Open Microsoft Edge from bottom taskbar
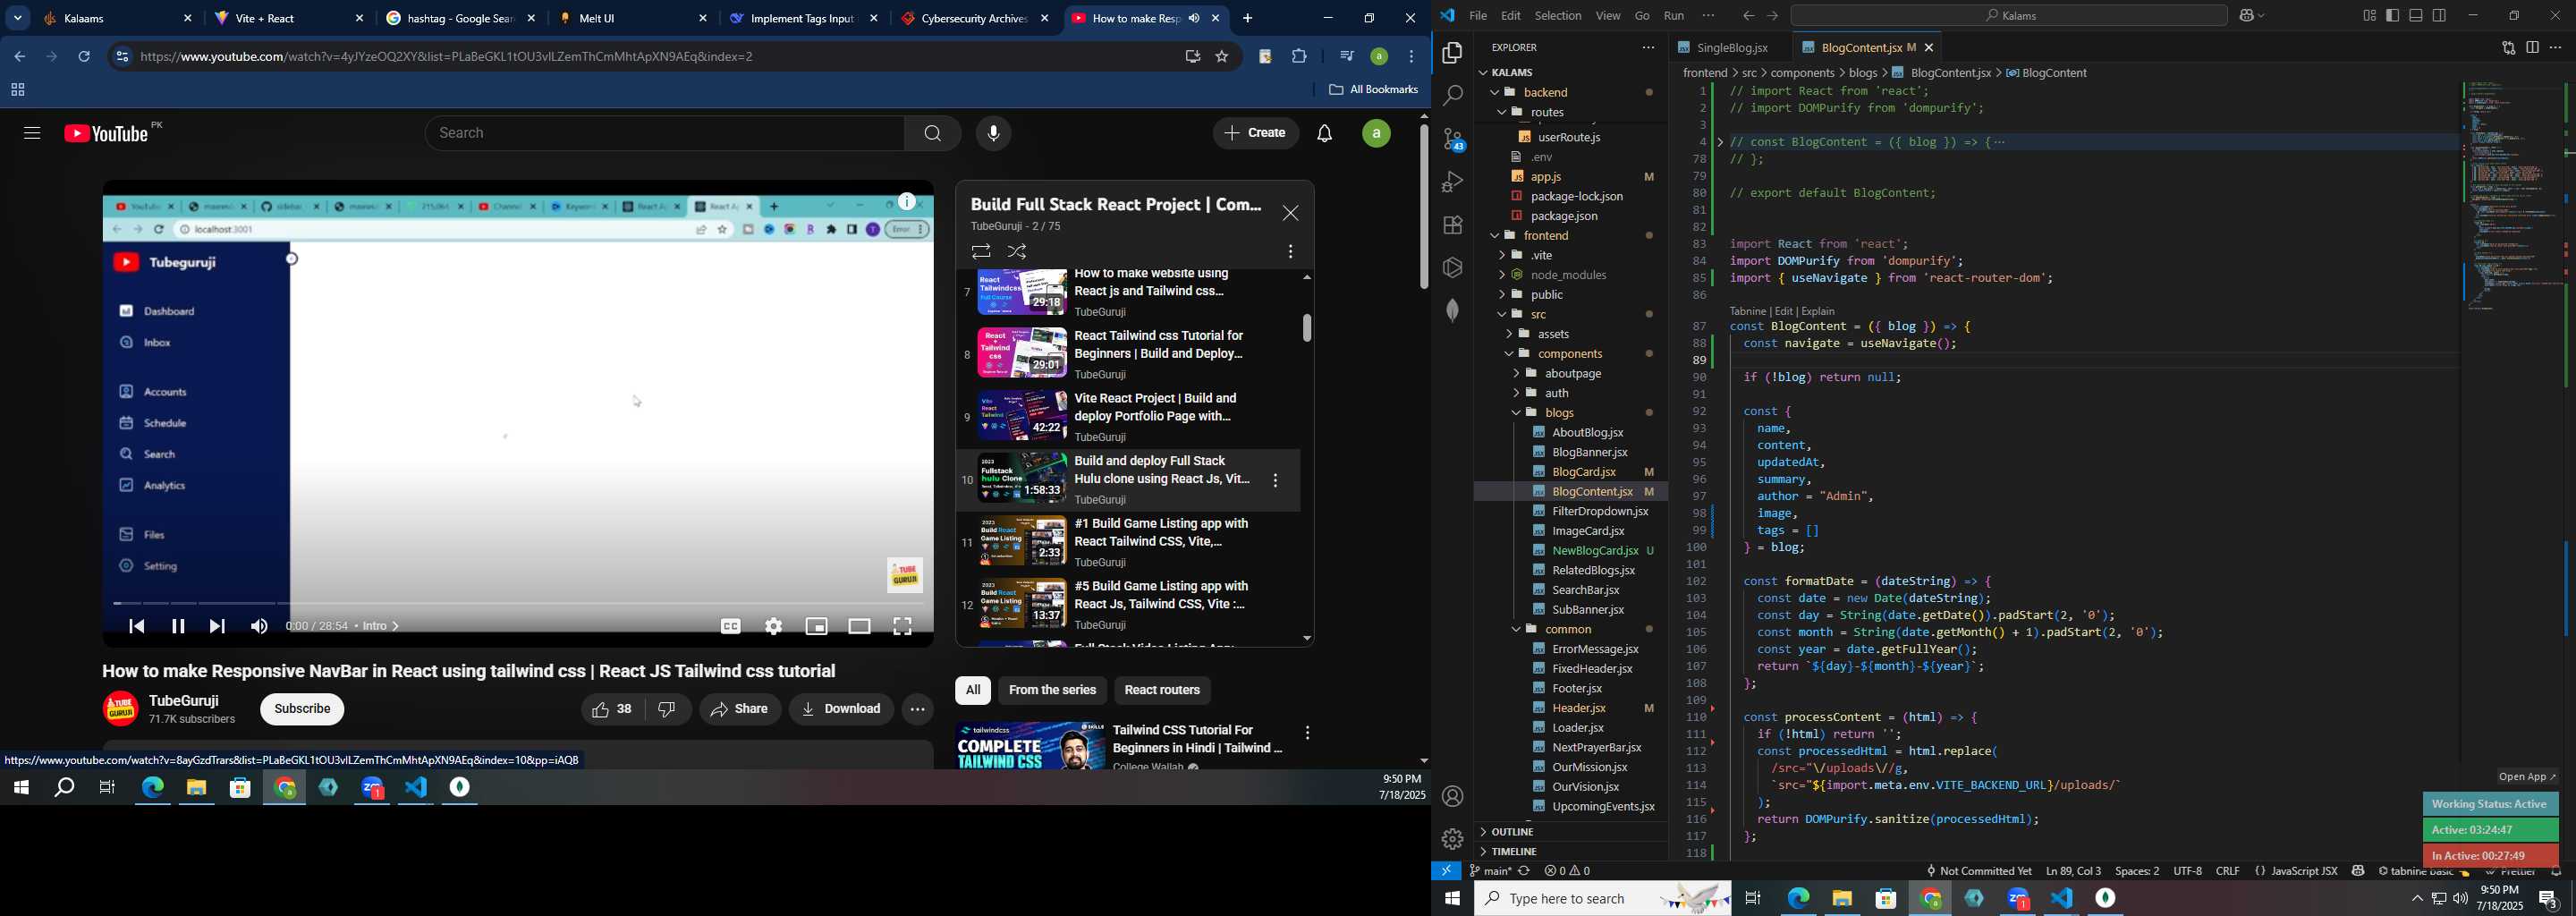The height and width of the screenshot is (916, 2576). [x=1798, y=898]
